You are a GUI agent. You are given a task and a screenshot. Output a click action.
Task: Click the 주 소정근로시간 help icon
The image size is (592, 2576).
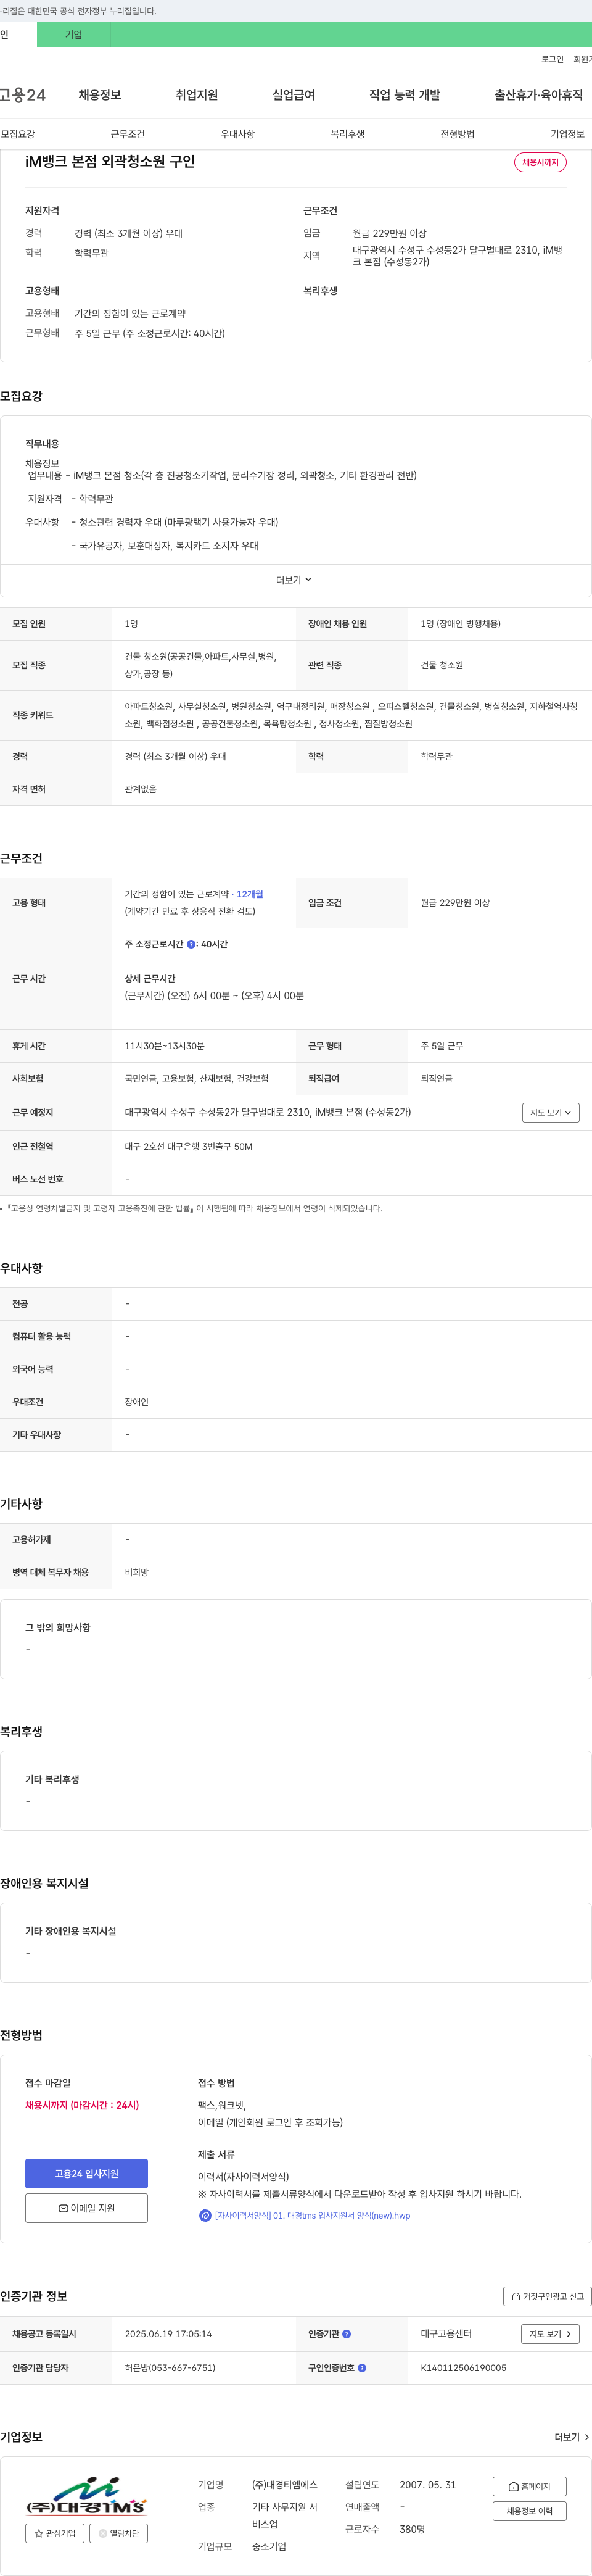191,944
